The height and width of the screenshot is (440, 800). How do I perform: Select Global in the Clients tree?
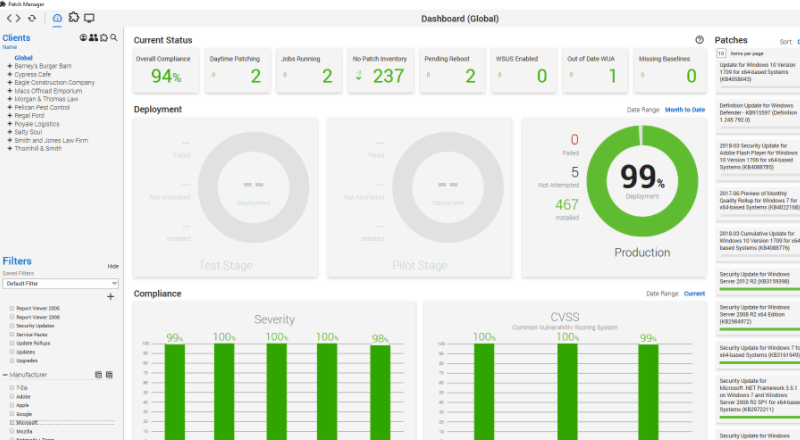23,58
